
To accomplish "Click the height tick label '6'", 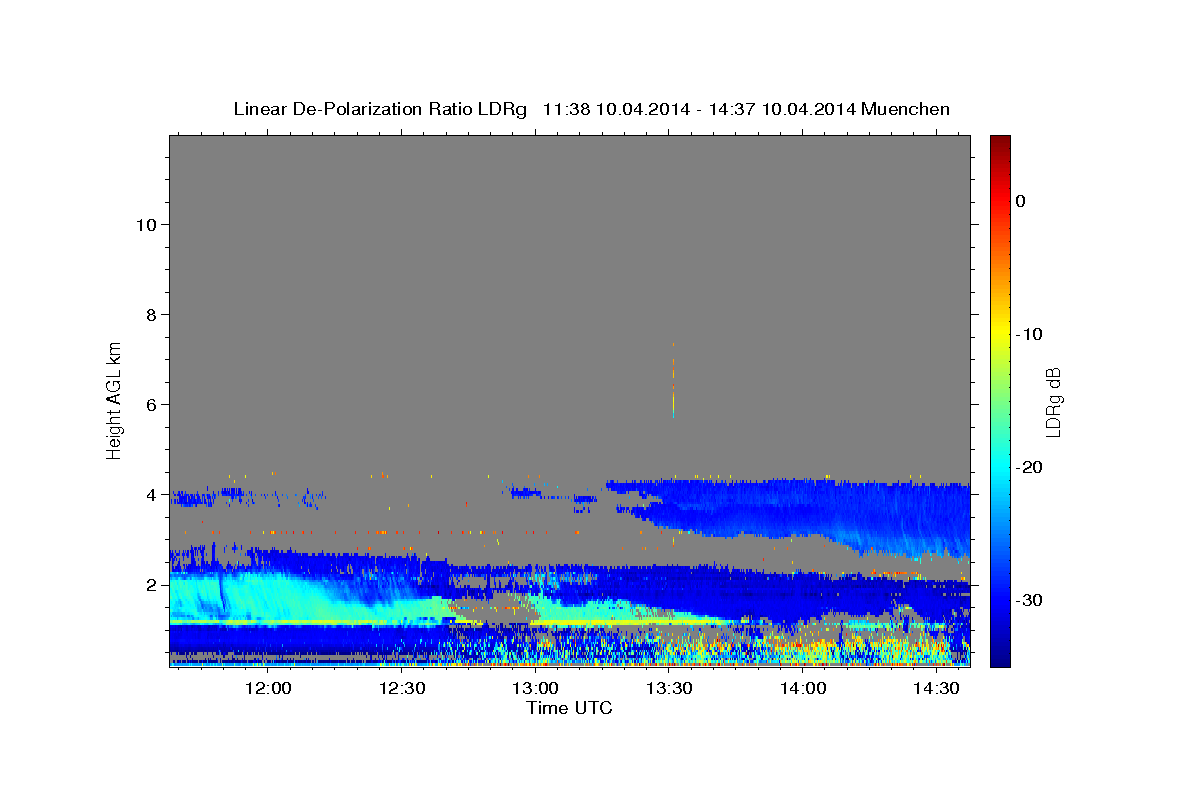I will click(152, 404).
